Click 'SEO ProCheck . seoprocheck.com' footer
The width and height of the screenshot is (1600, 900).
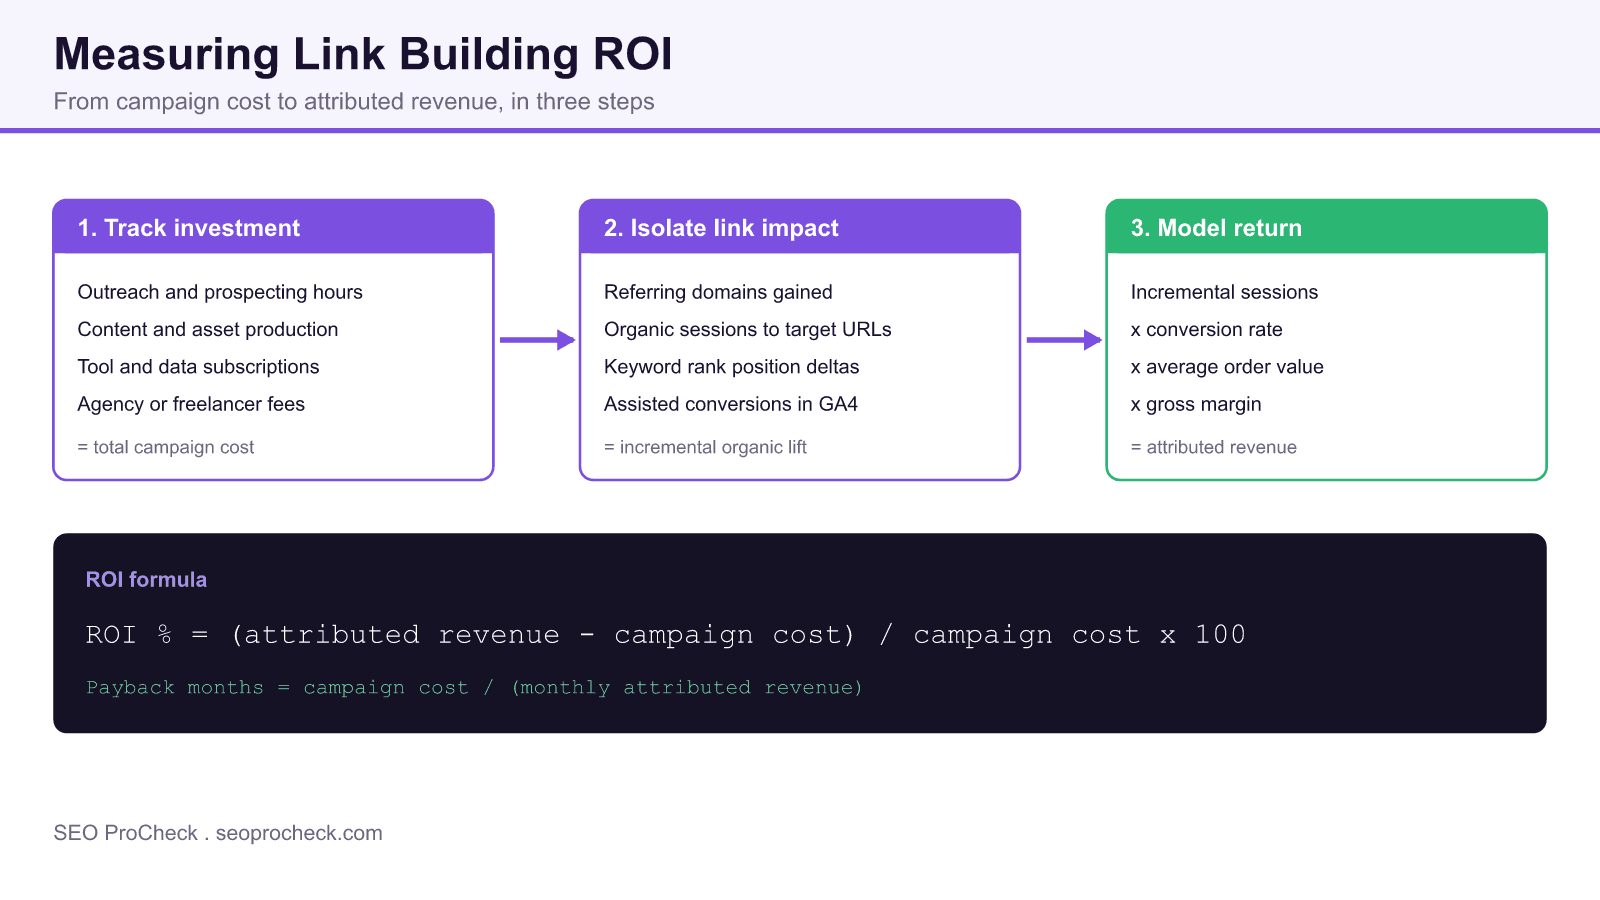[x=218, y=833]
